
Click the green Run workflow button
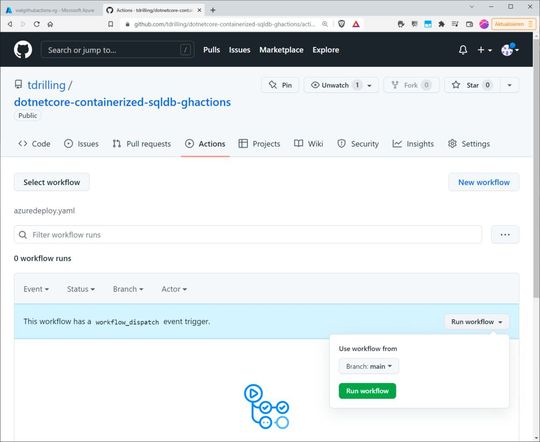point(367,391)
